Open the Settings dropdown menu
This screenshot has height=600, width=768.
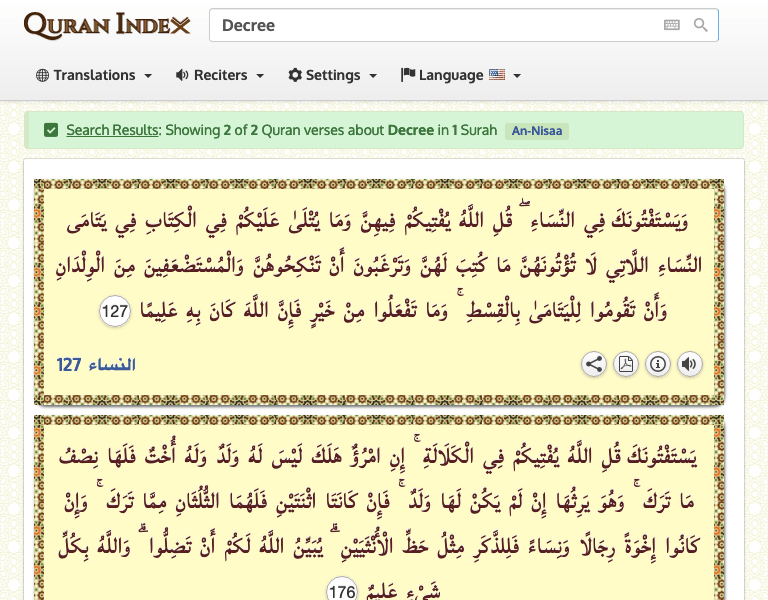tap(333, 75)
